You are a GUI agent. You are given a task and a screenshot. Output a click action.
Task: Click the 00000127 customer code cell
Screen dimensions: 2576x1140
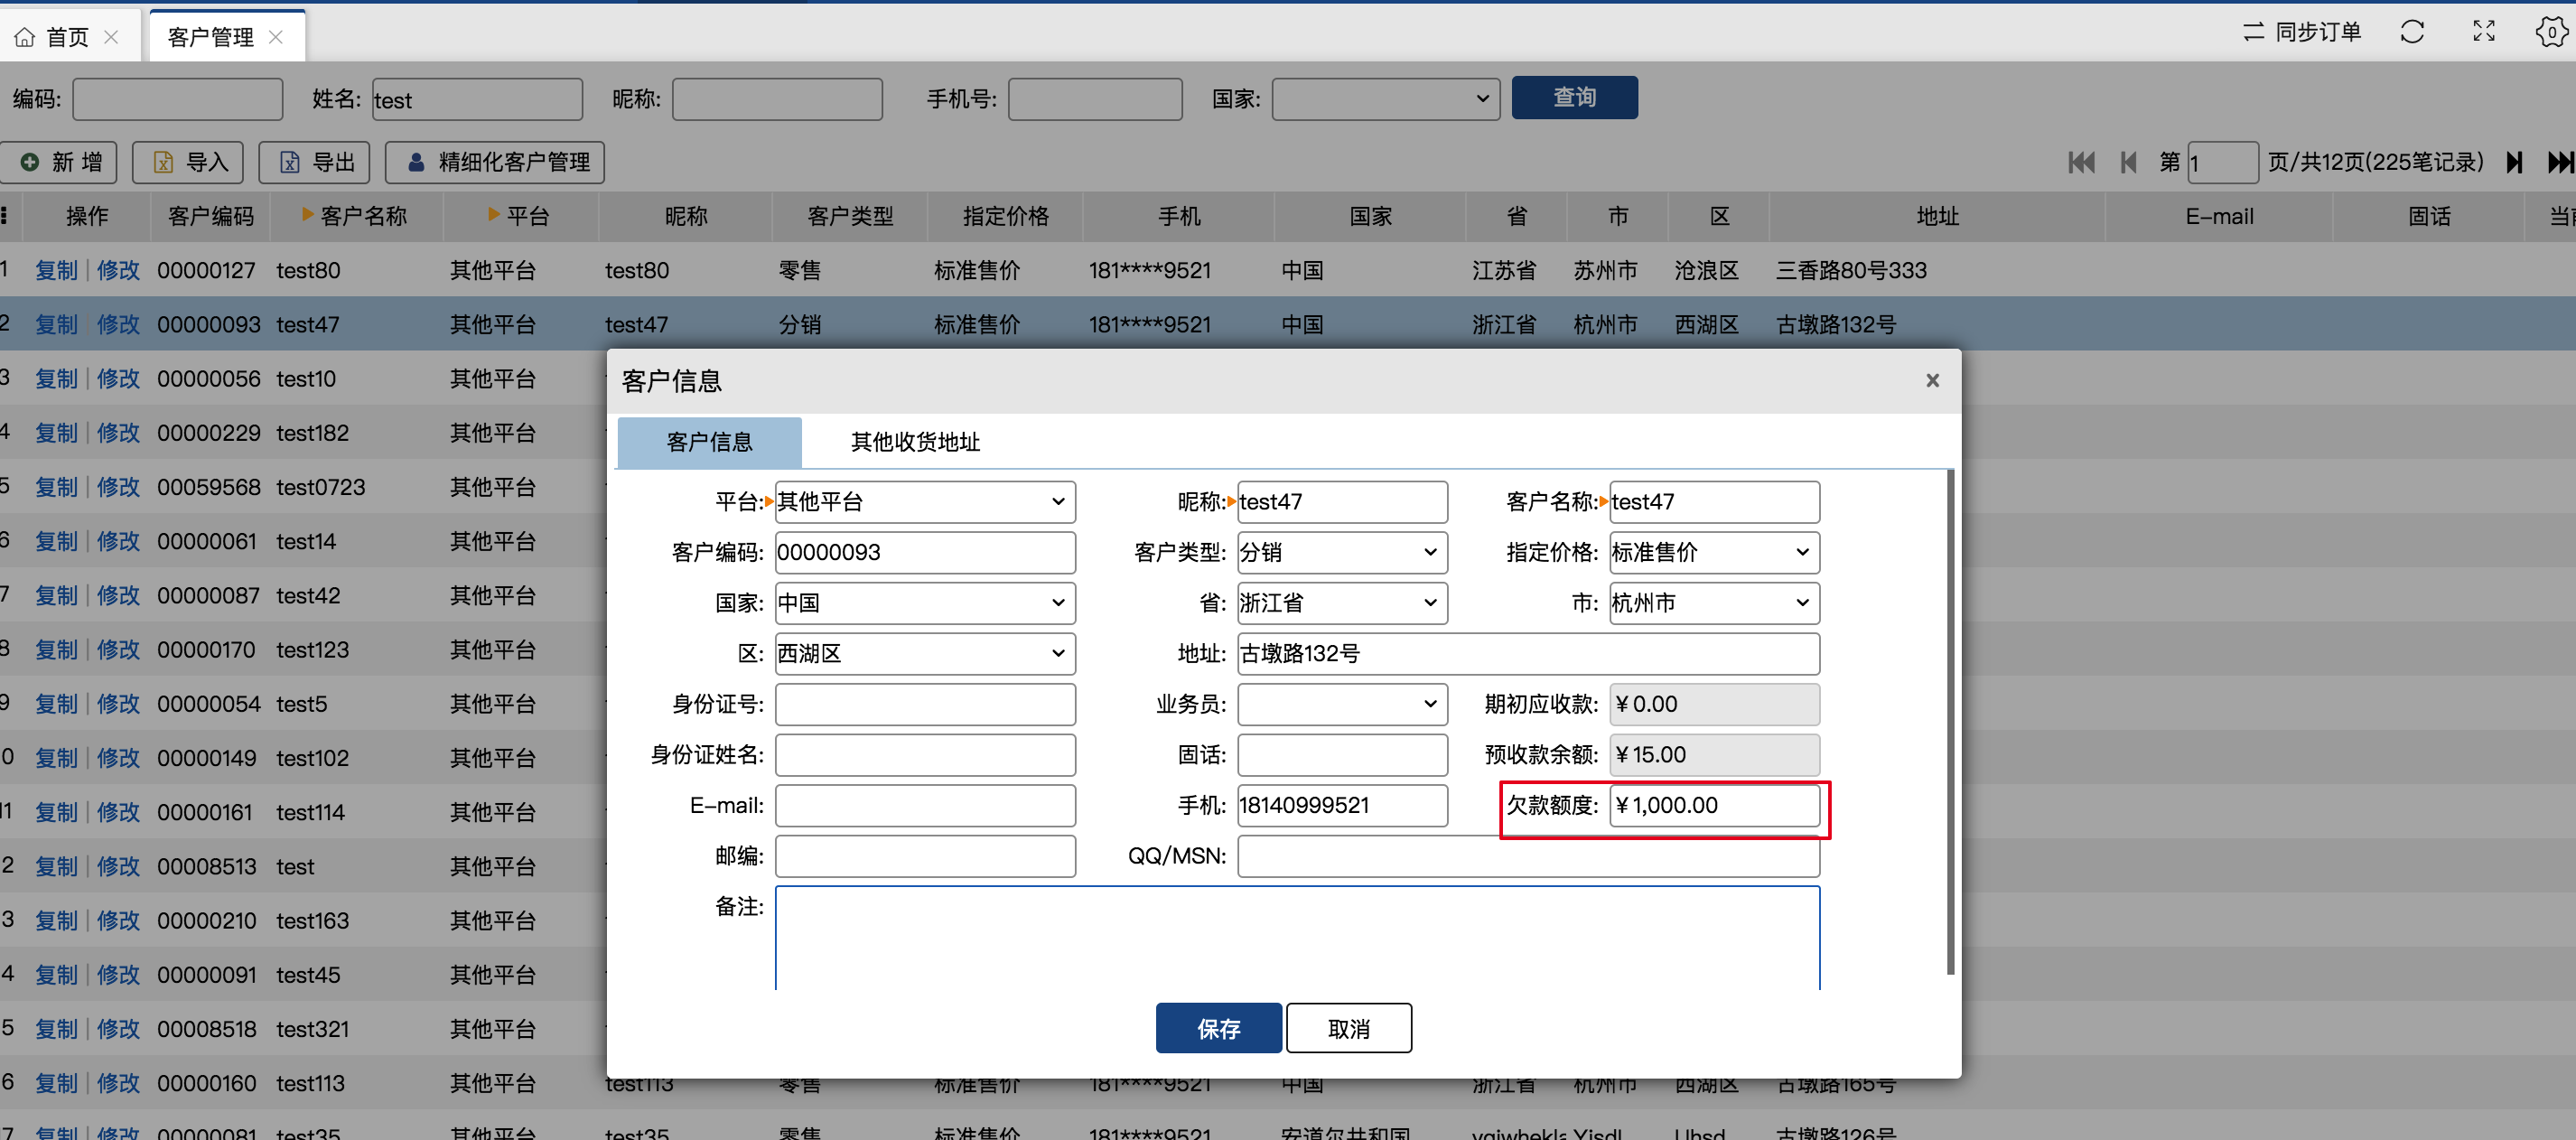[x=206, y=270]
